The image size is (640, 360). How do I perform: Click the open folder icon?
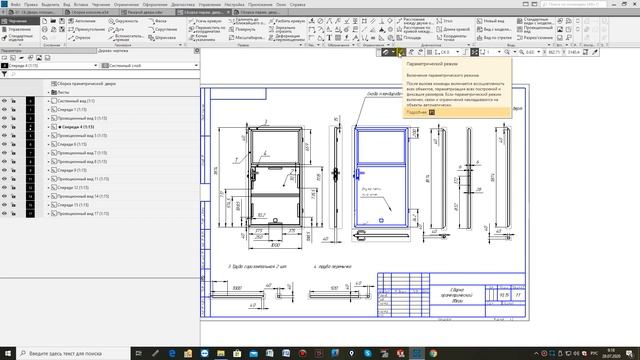53,21
